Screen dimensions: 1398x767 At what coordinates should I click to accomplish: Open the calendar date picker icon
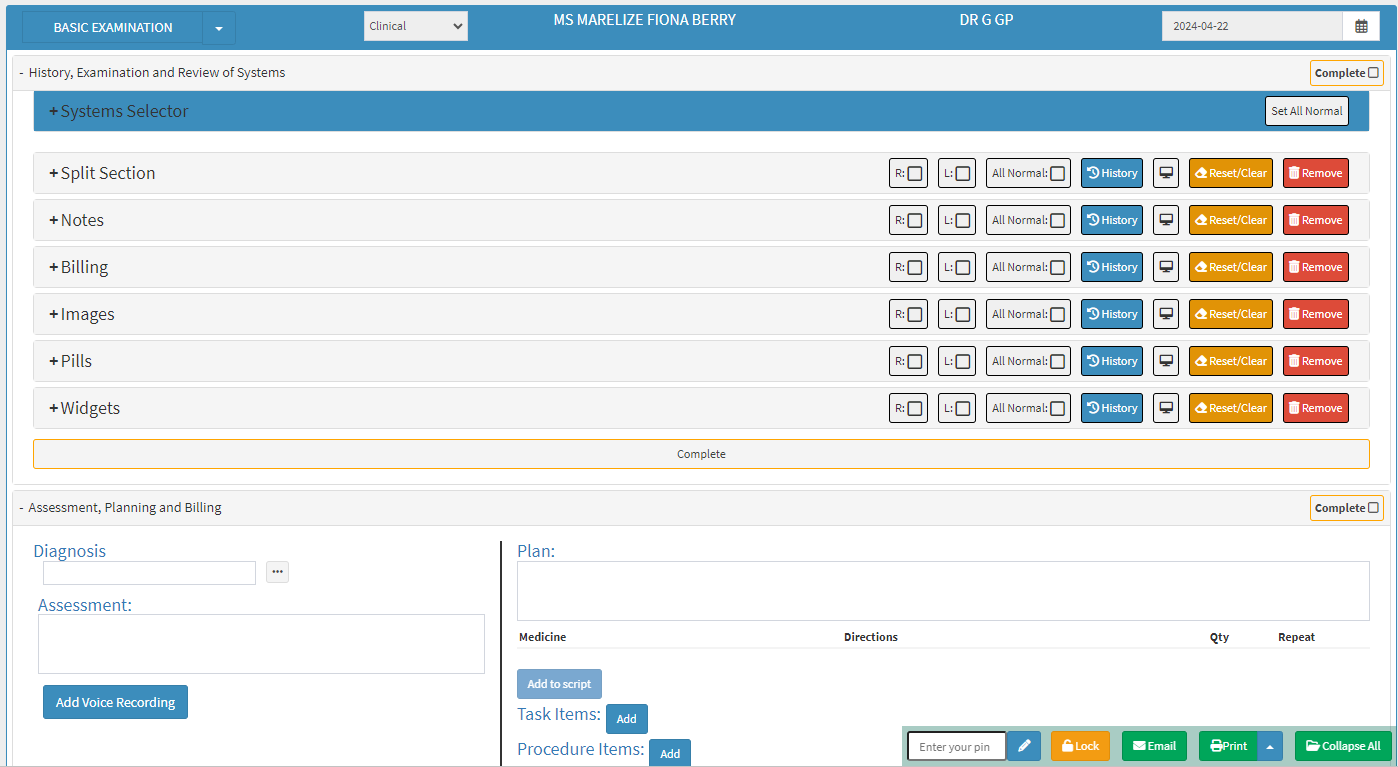[1361, 27]
